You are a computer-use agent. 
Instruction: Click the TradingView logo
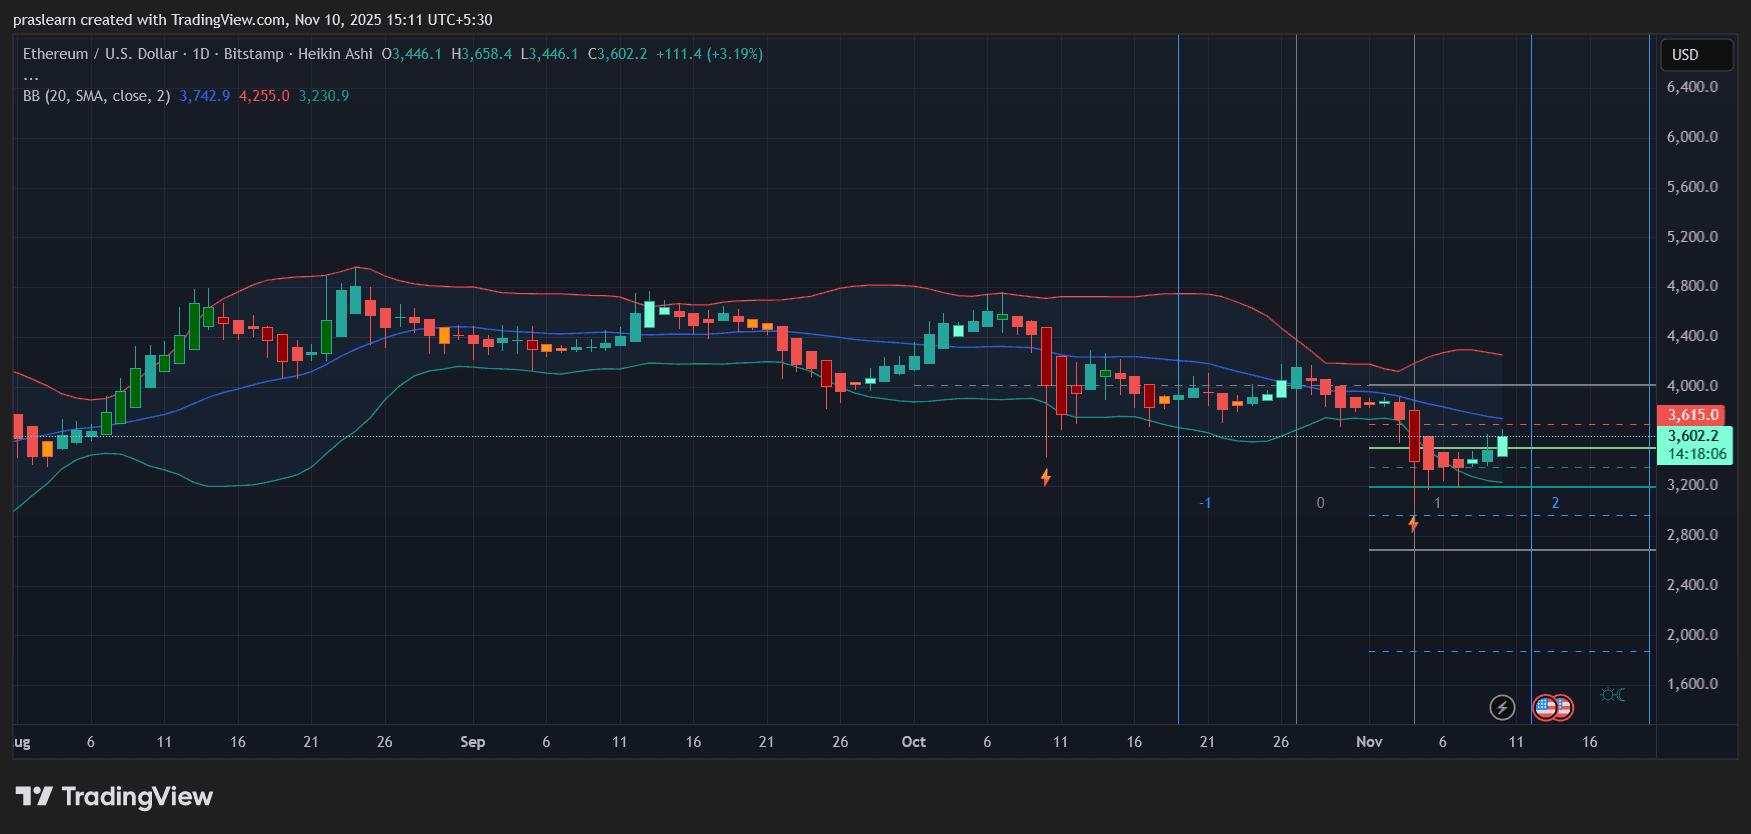114,797
